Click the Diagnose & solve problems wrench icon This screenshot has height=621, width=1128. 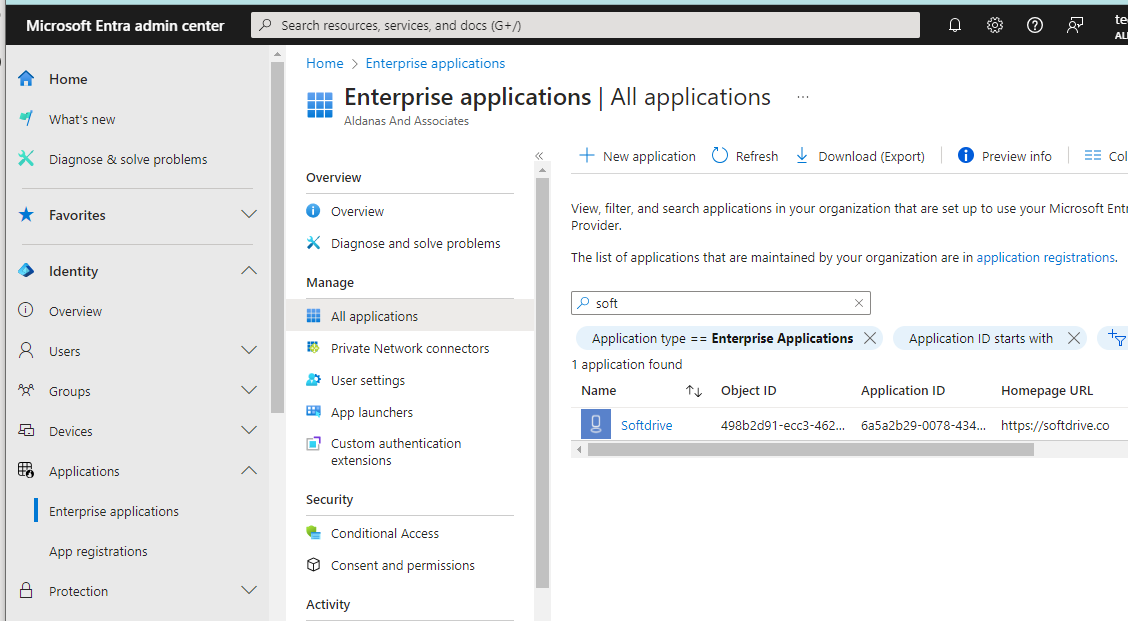tap(26, 158)
